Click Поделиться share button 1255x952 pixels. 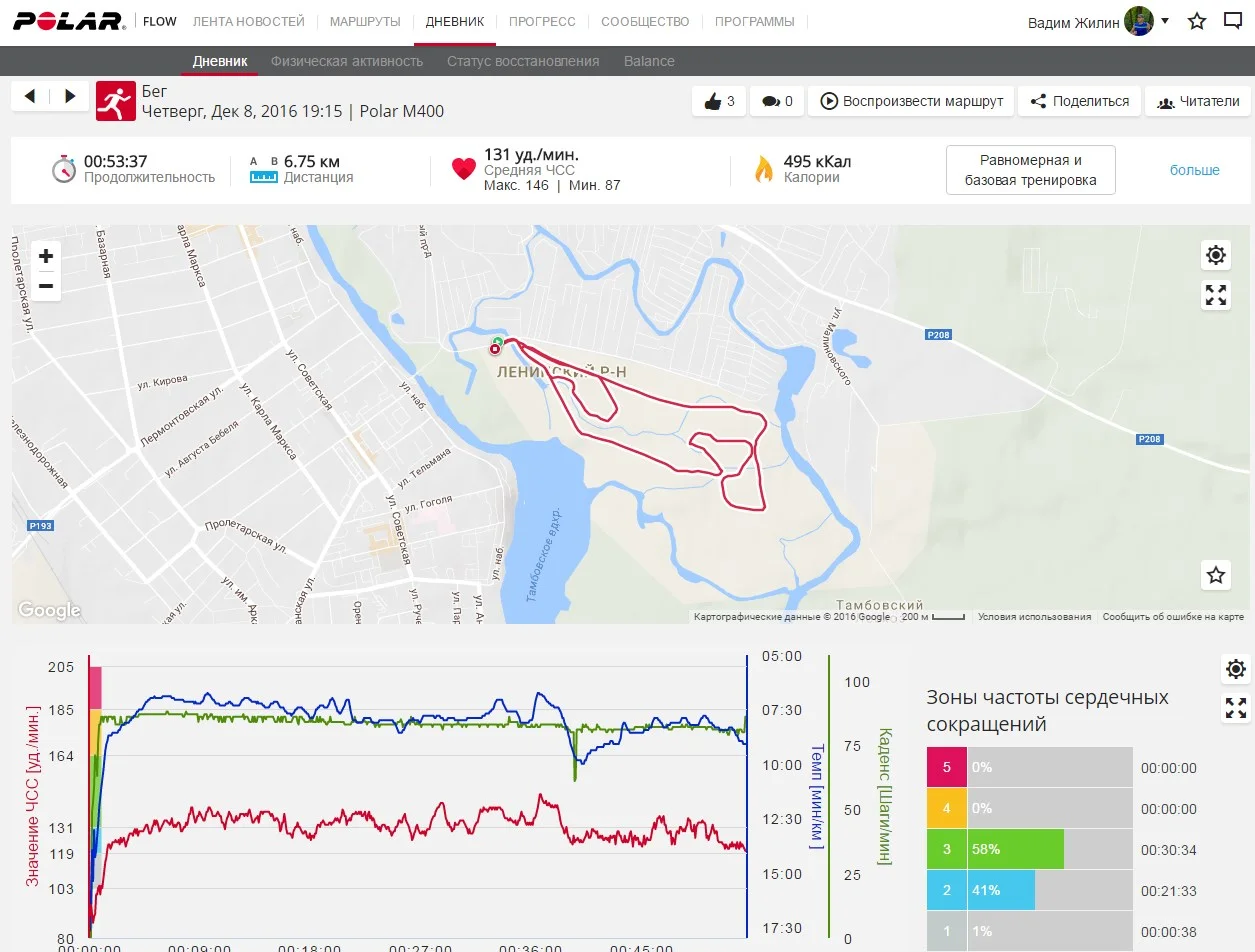[x=1079, y=101]
